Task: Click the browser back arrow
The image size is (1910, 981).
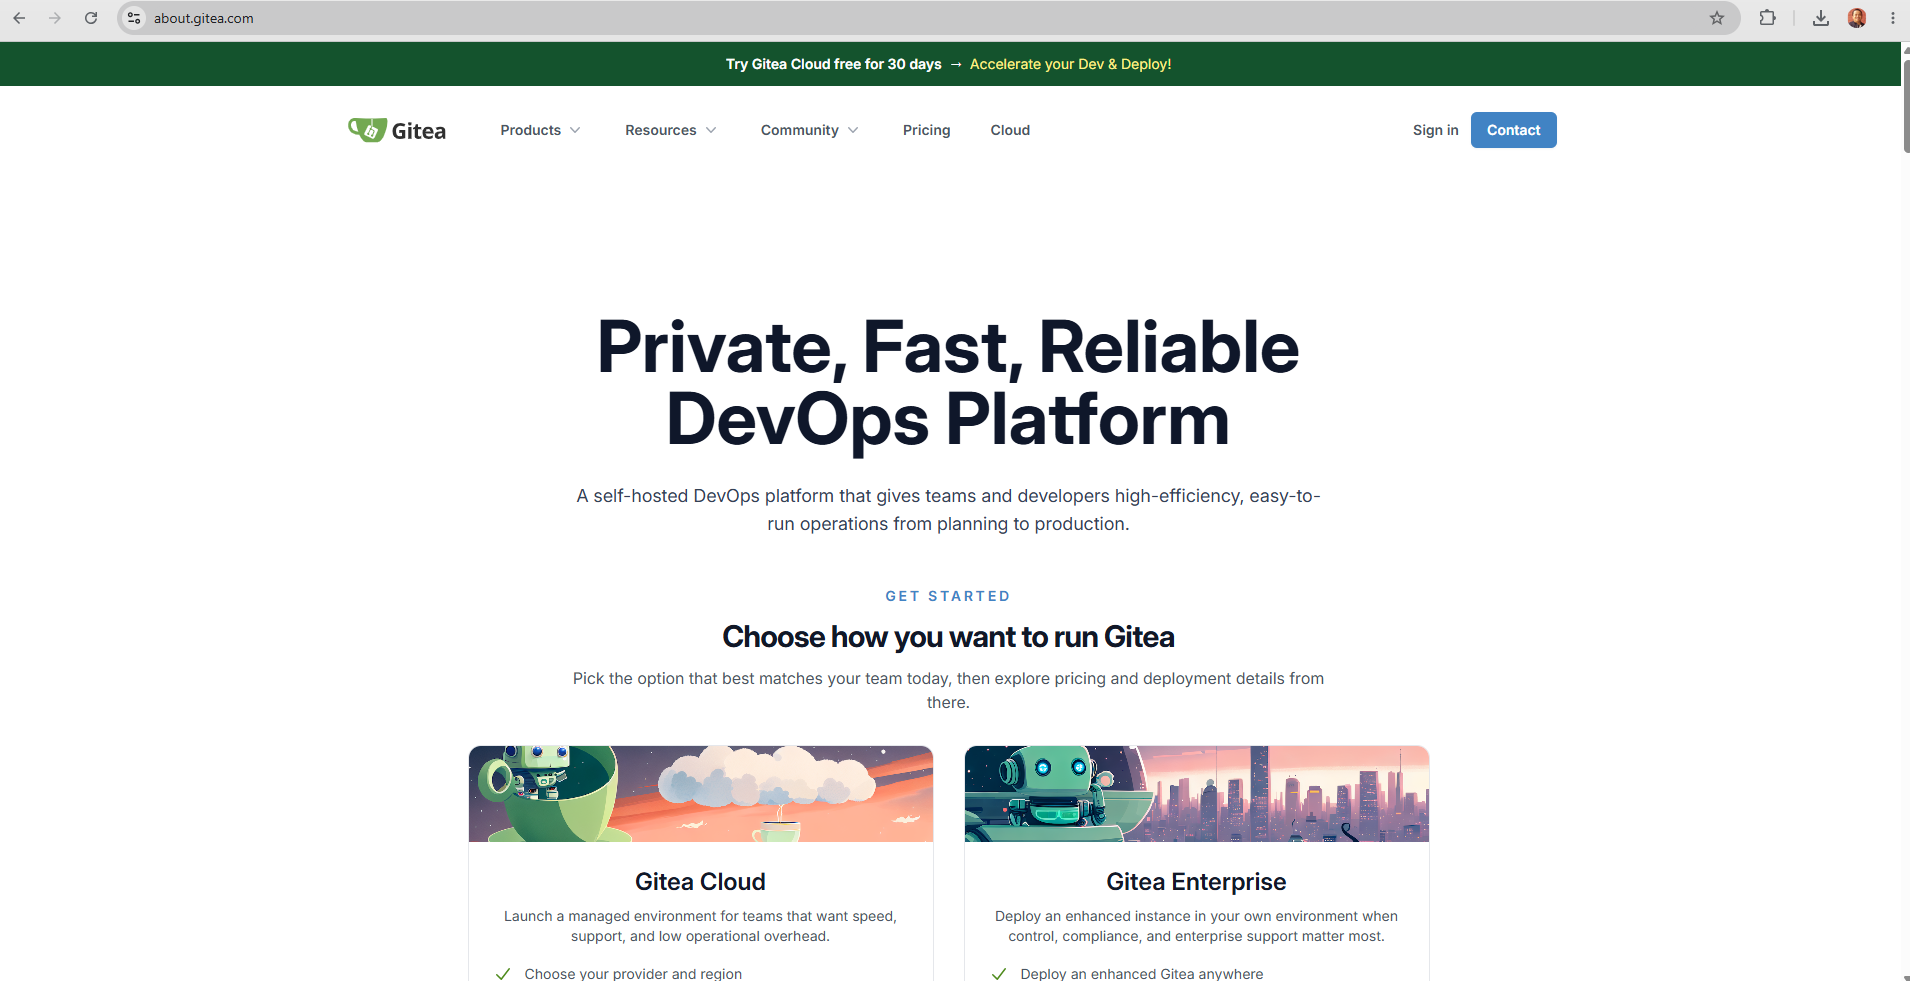Action: click(x=19, y=18)
